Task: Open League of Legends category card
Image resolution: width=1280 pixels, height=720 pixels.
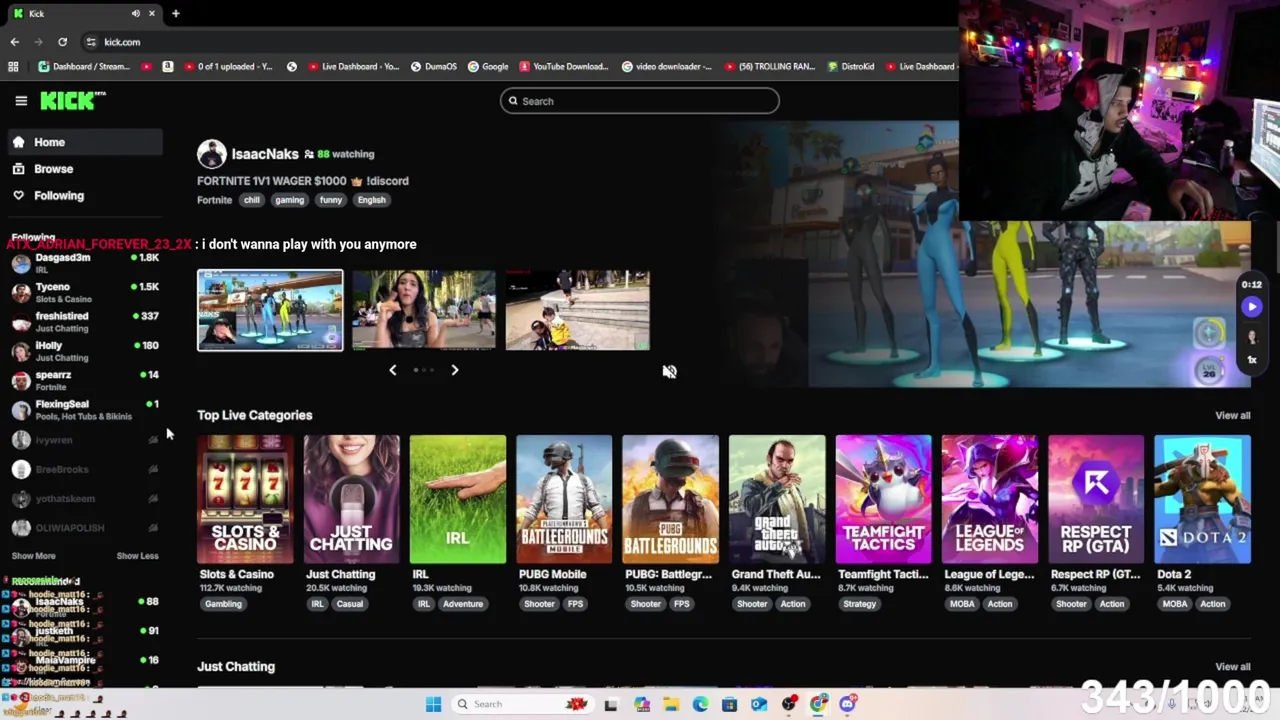Action: pos(990,499)
